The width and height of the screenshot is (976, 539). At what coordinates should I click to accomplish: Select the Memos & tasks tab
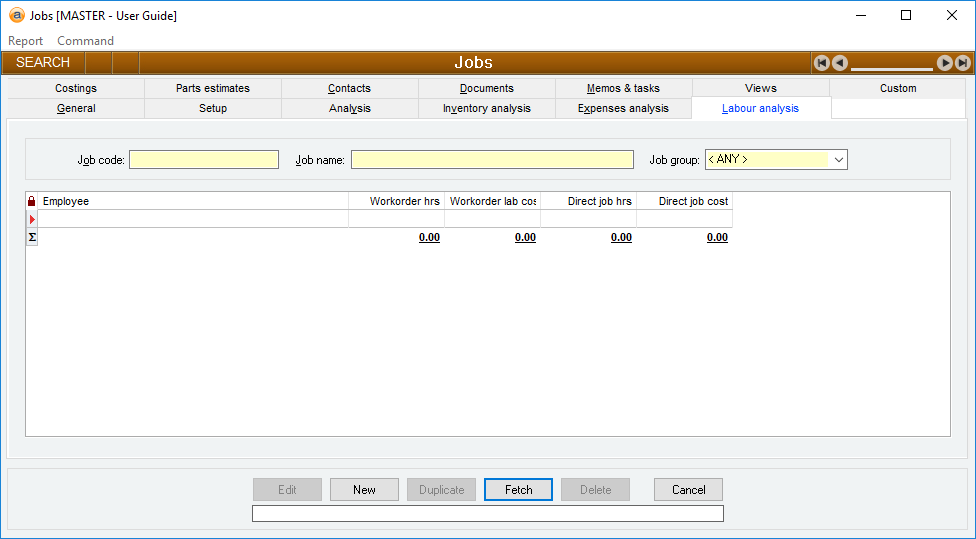pyautogui.click(x=623, y=88)
